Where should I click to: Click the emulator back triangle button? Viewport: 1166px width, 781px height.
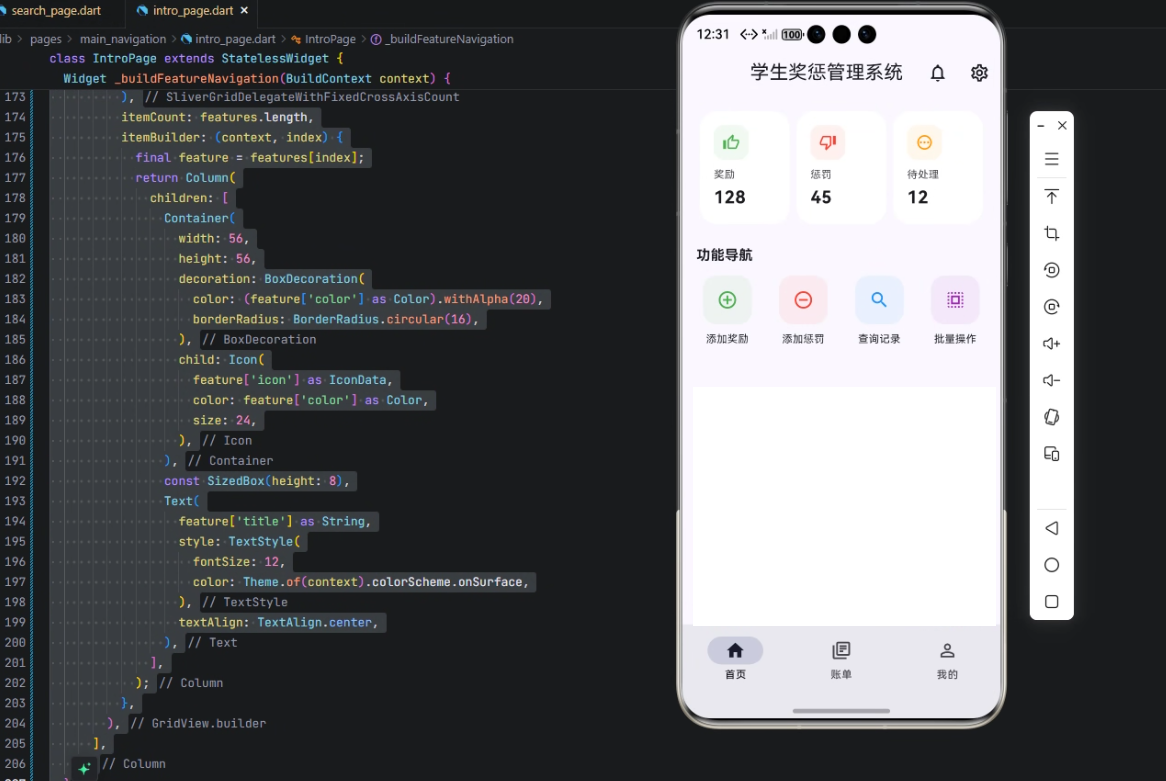pyautogui.click(x=1051, y=528)
